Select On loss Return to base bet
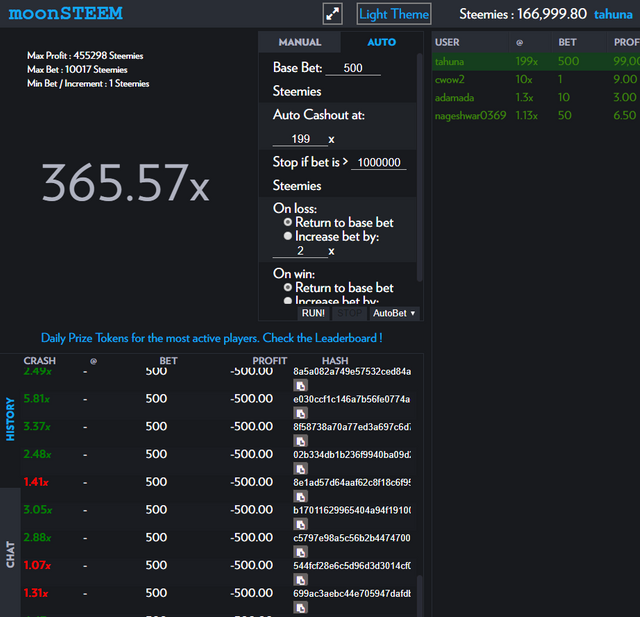640x617 pixels. click(288, 222)
